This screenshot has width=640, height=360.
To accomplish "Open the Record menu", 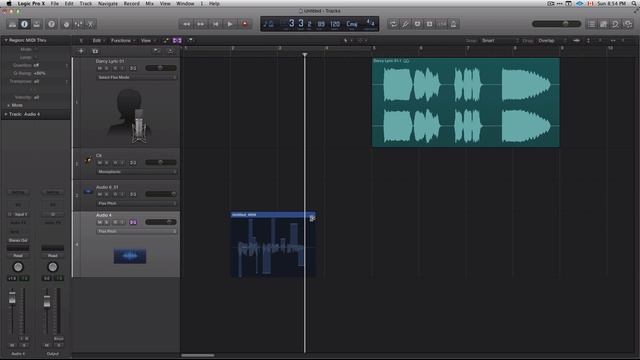I will pyautogui.click(x=131, y=3).
